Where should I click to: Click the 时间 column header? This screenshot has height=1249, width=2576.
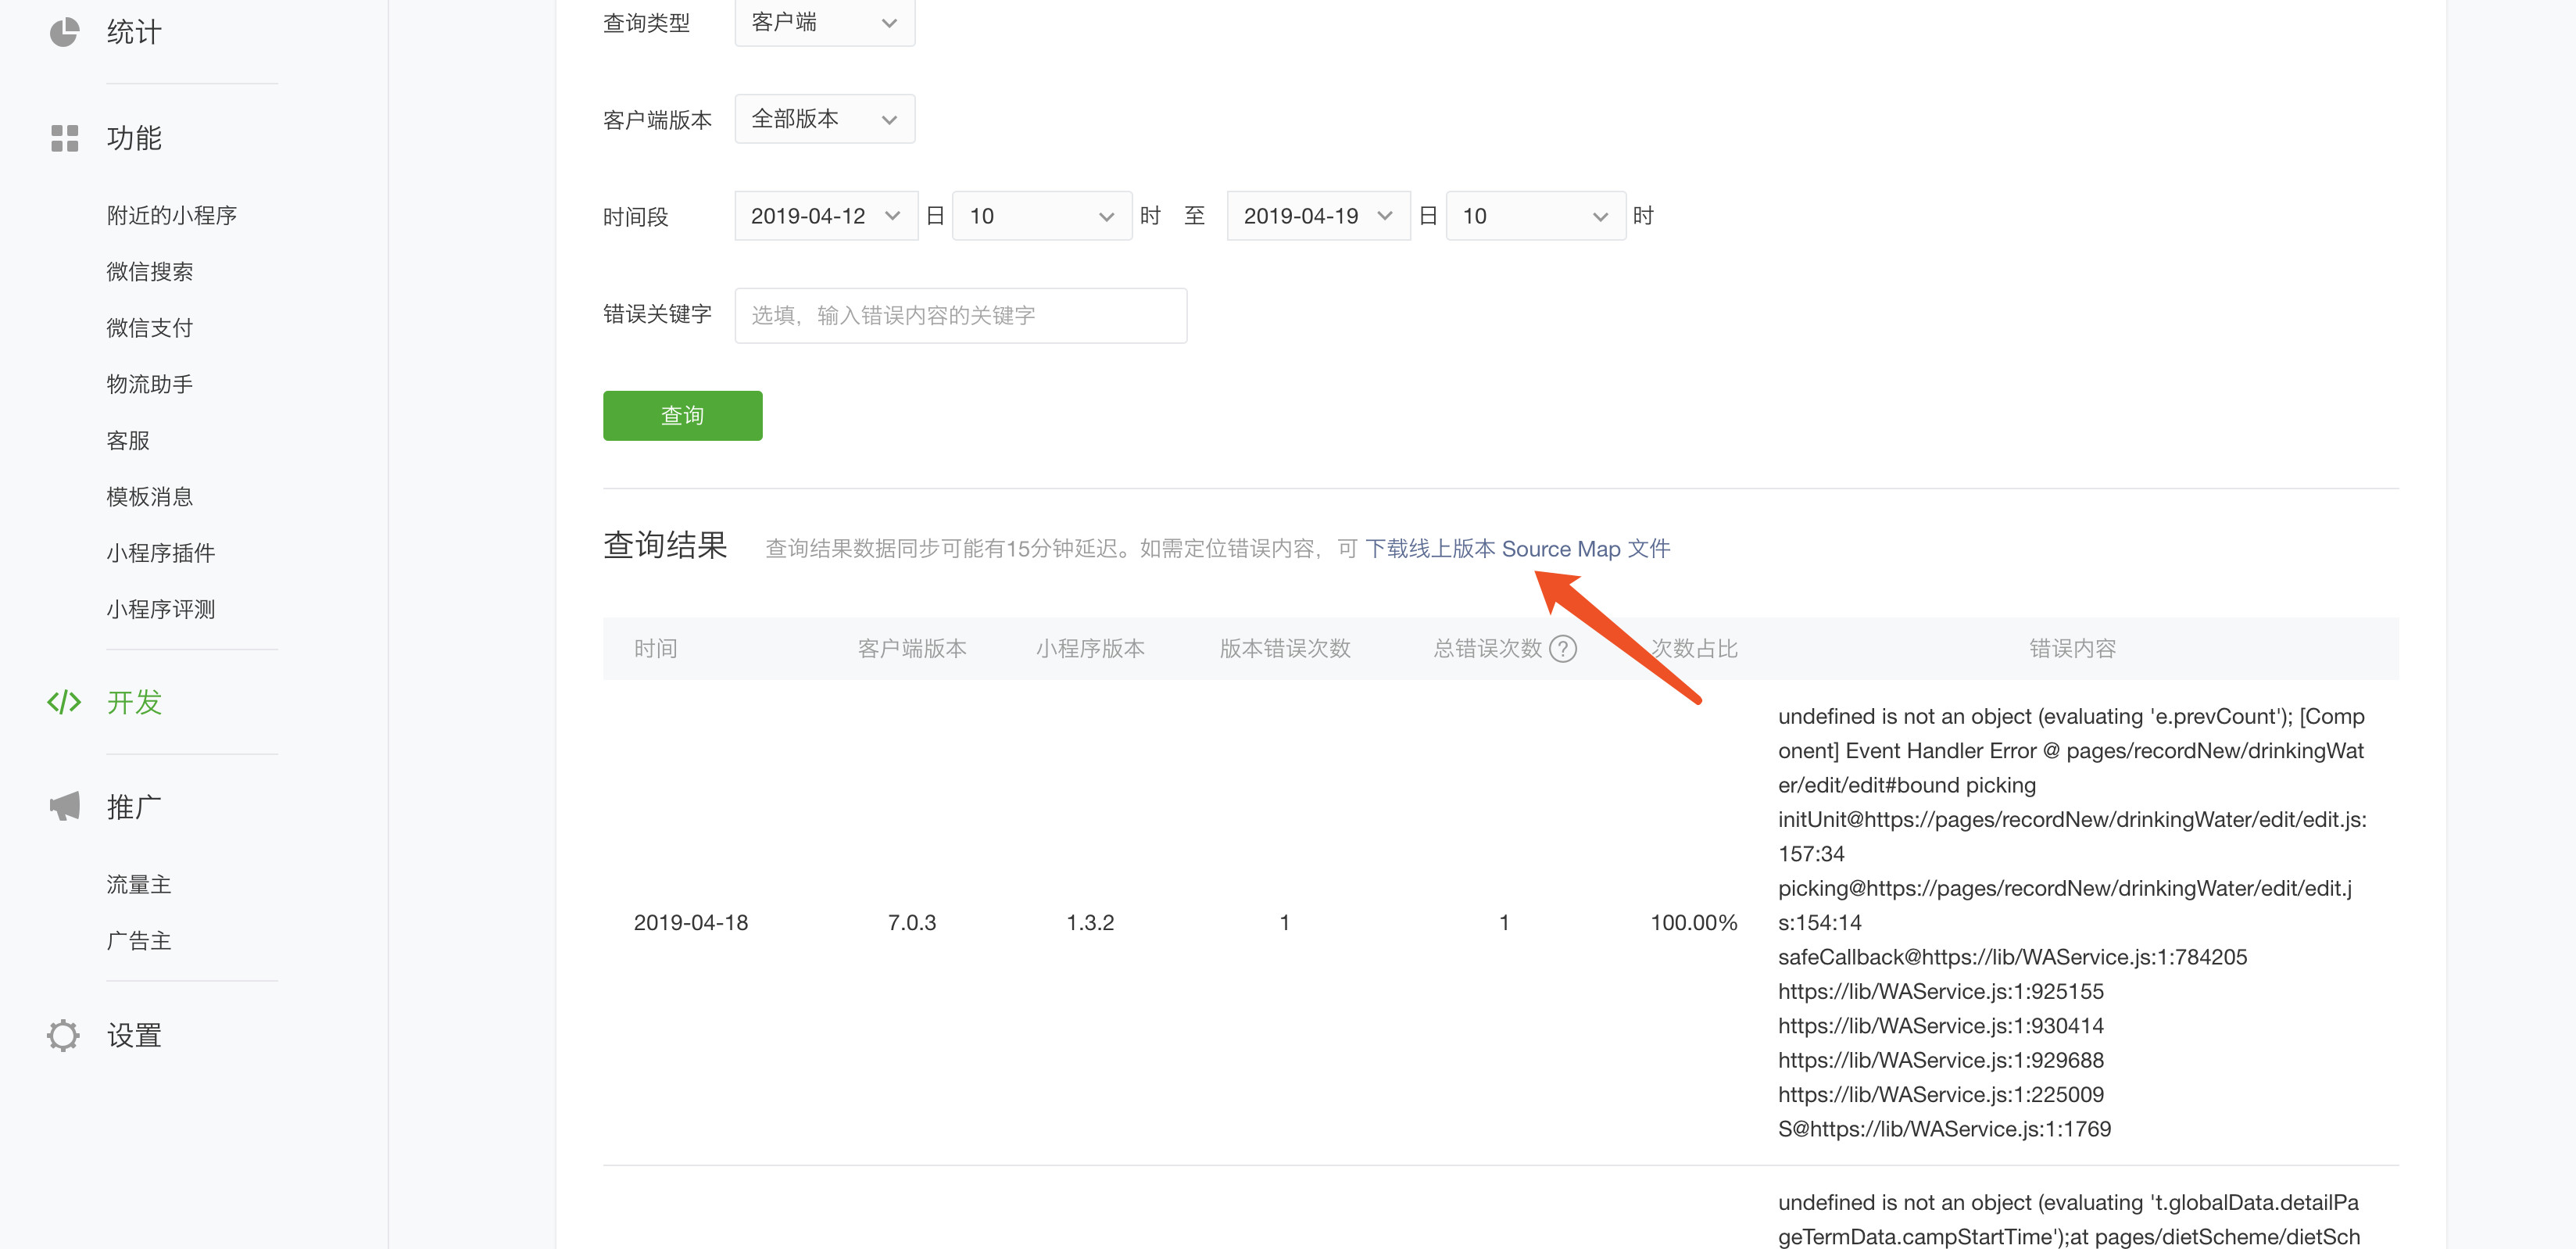coord(656,649)
